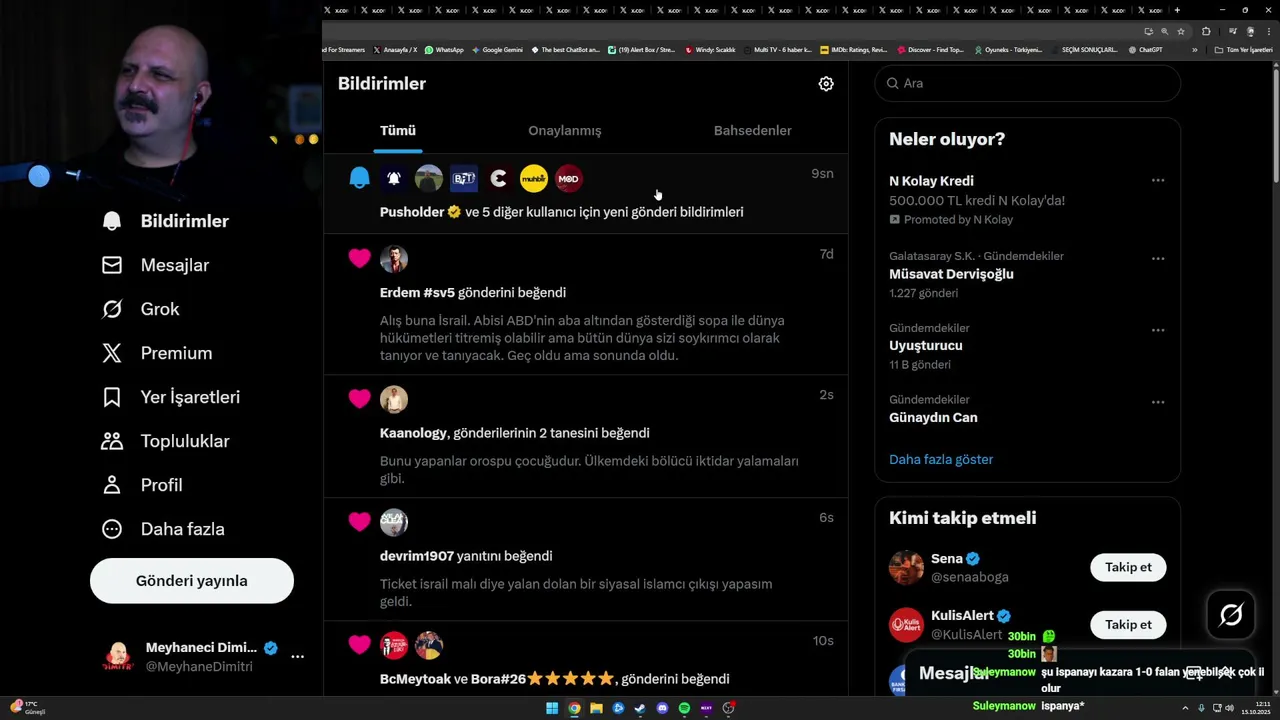Follow KulisAlert with Takip et button
Viewport: 1280px width, 720px height.
coord(1128,624)
